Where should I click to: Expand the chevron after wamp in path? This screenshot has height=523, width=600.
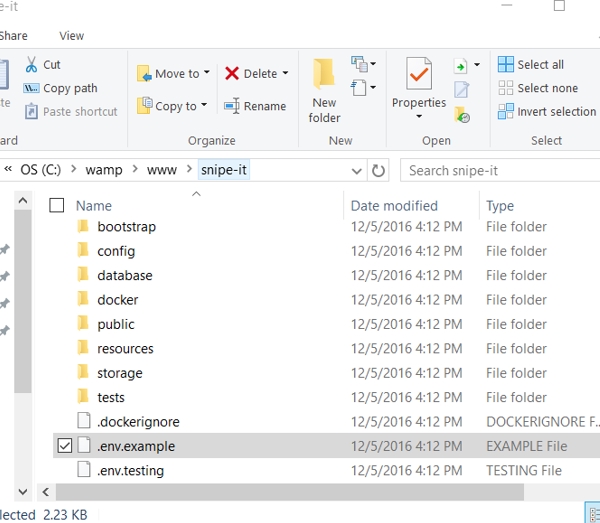(x=135, y=169)
